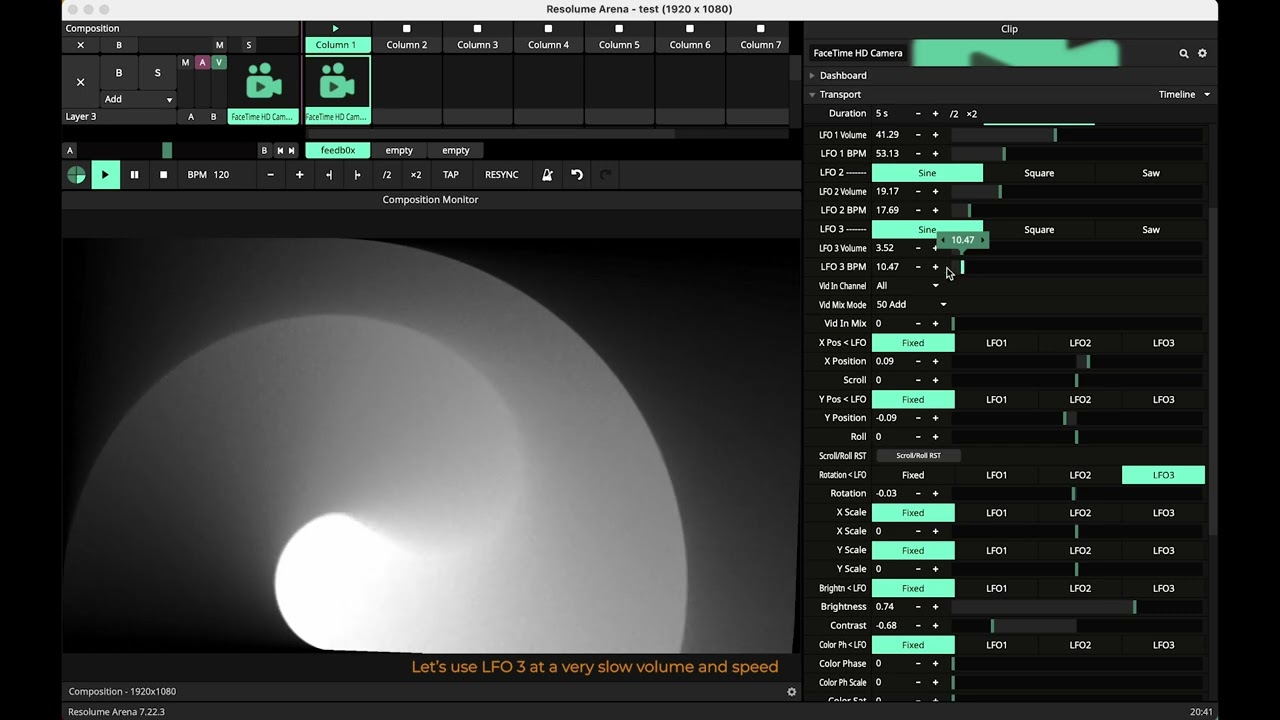This screenshot has height=720, width=1280.
Task: Set X Pos LFO source to LFO2
Action: coord(1080,343)
